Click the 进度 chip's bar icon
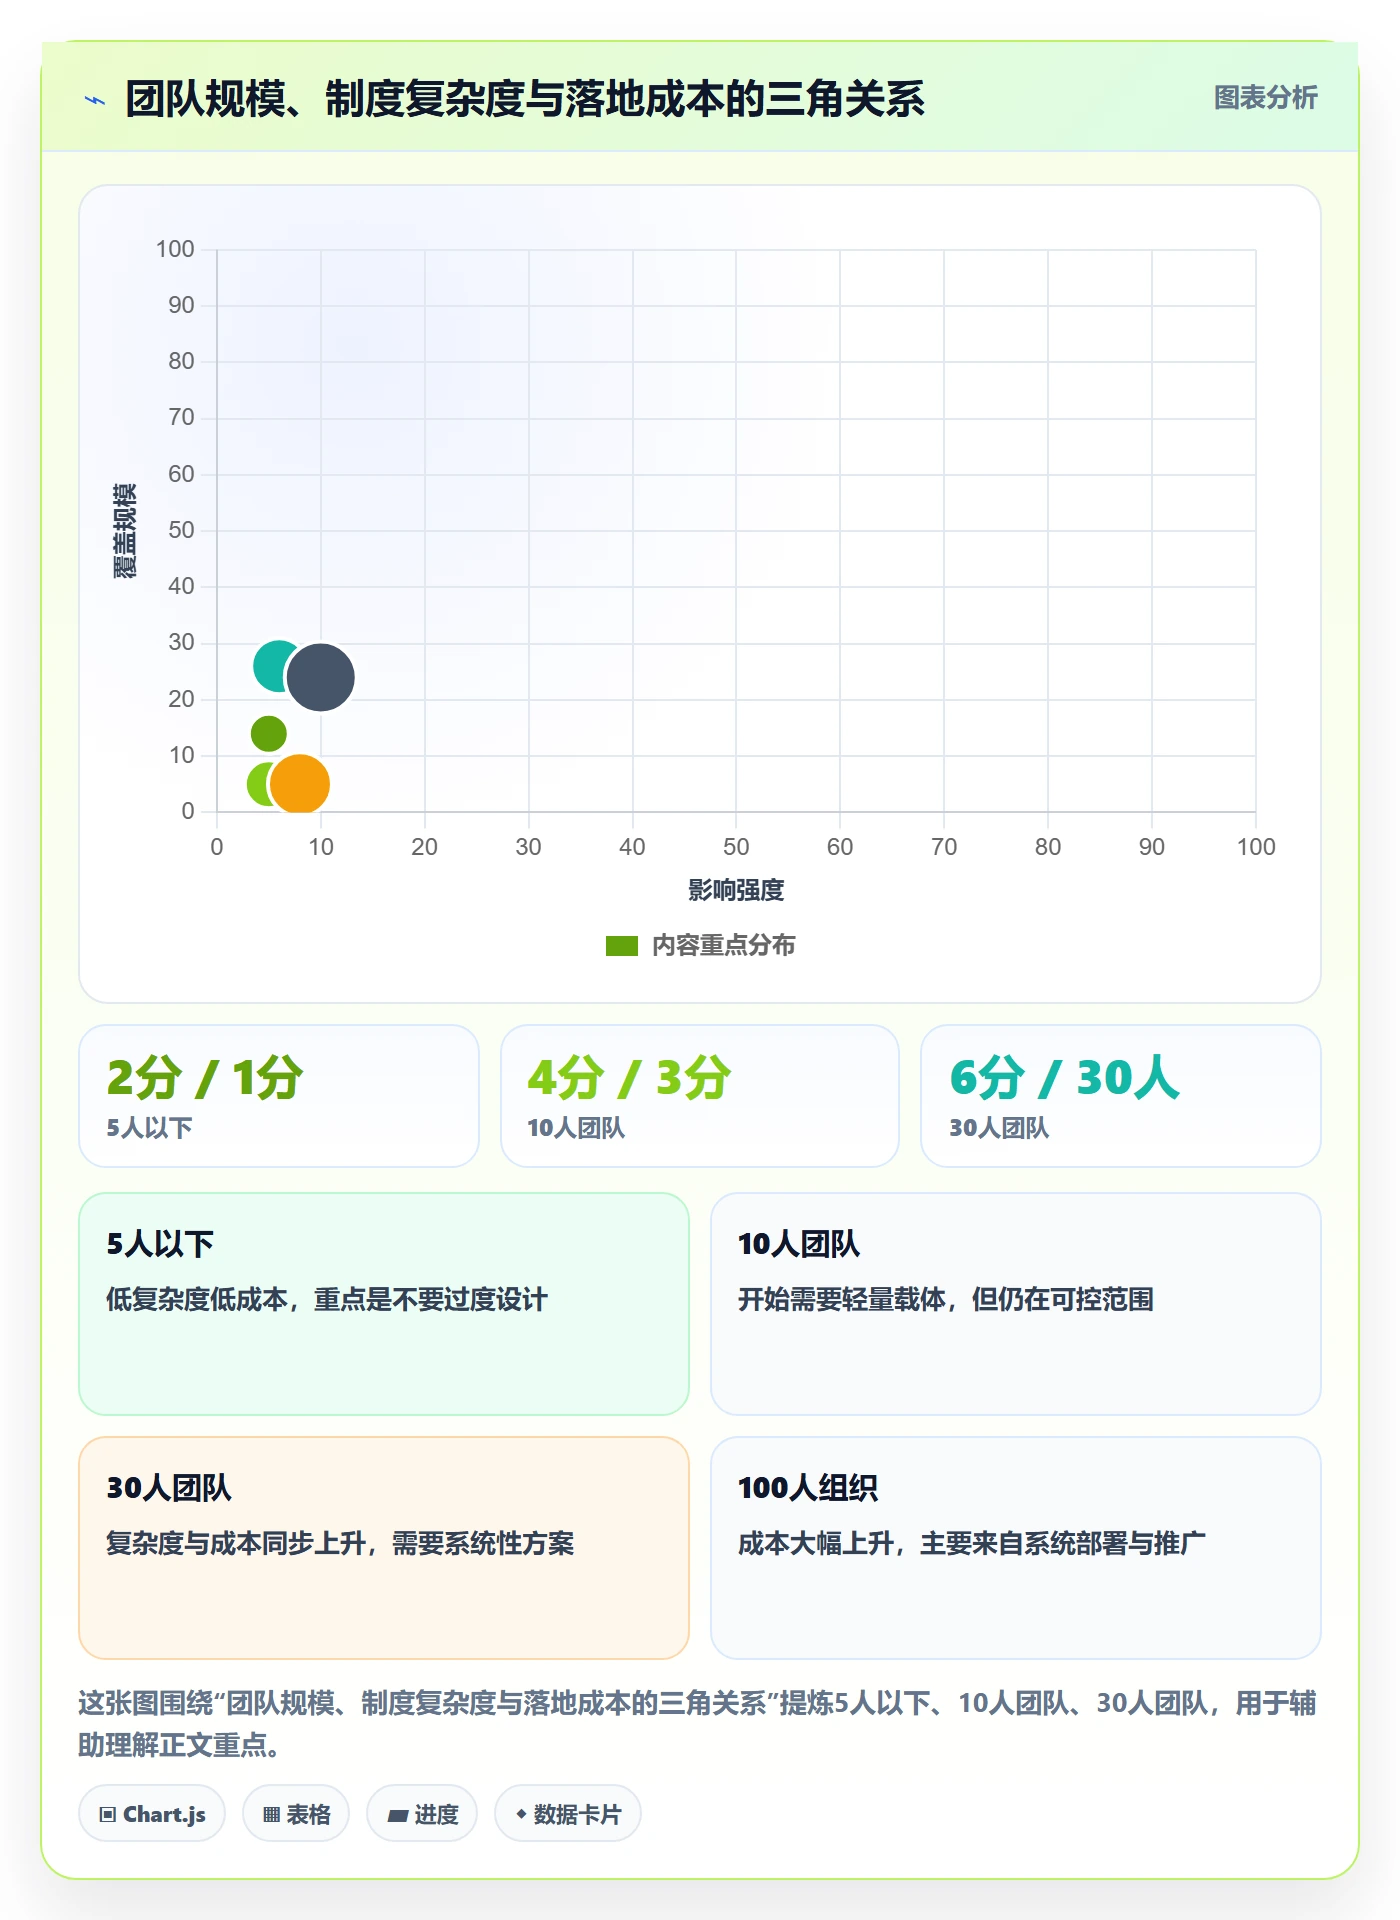Screen dimensions: 1400x1920 coord(397,1816)
